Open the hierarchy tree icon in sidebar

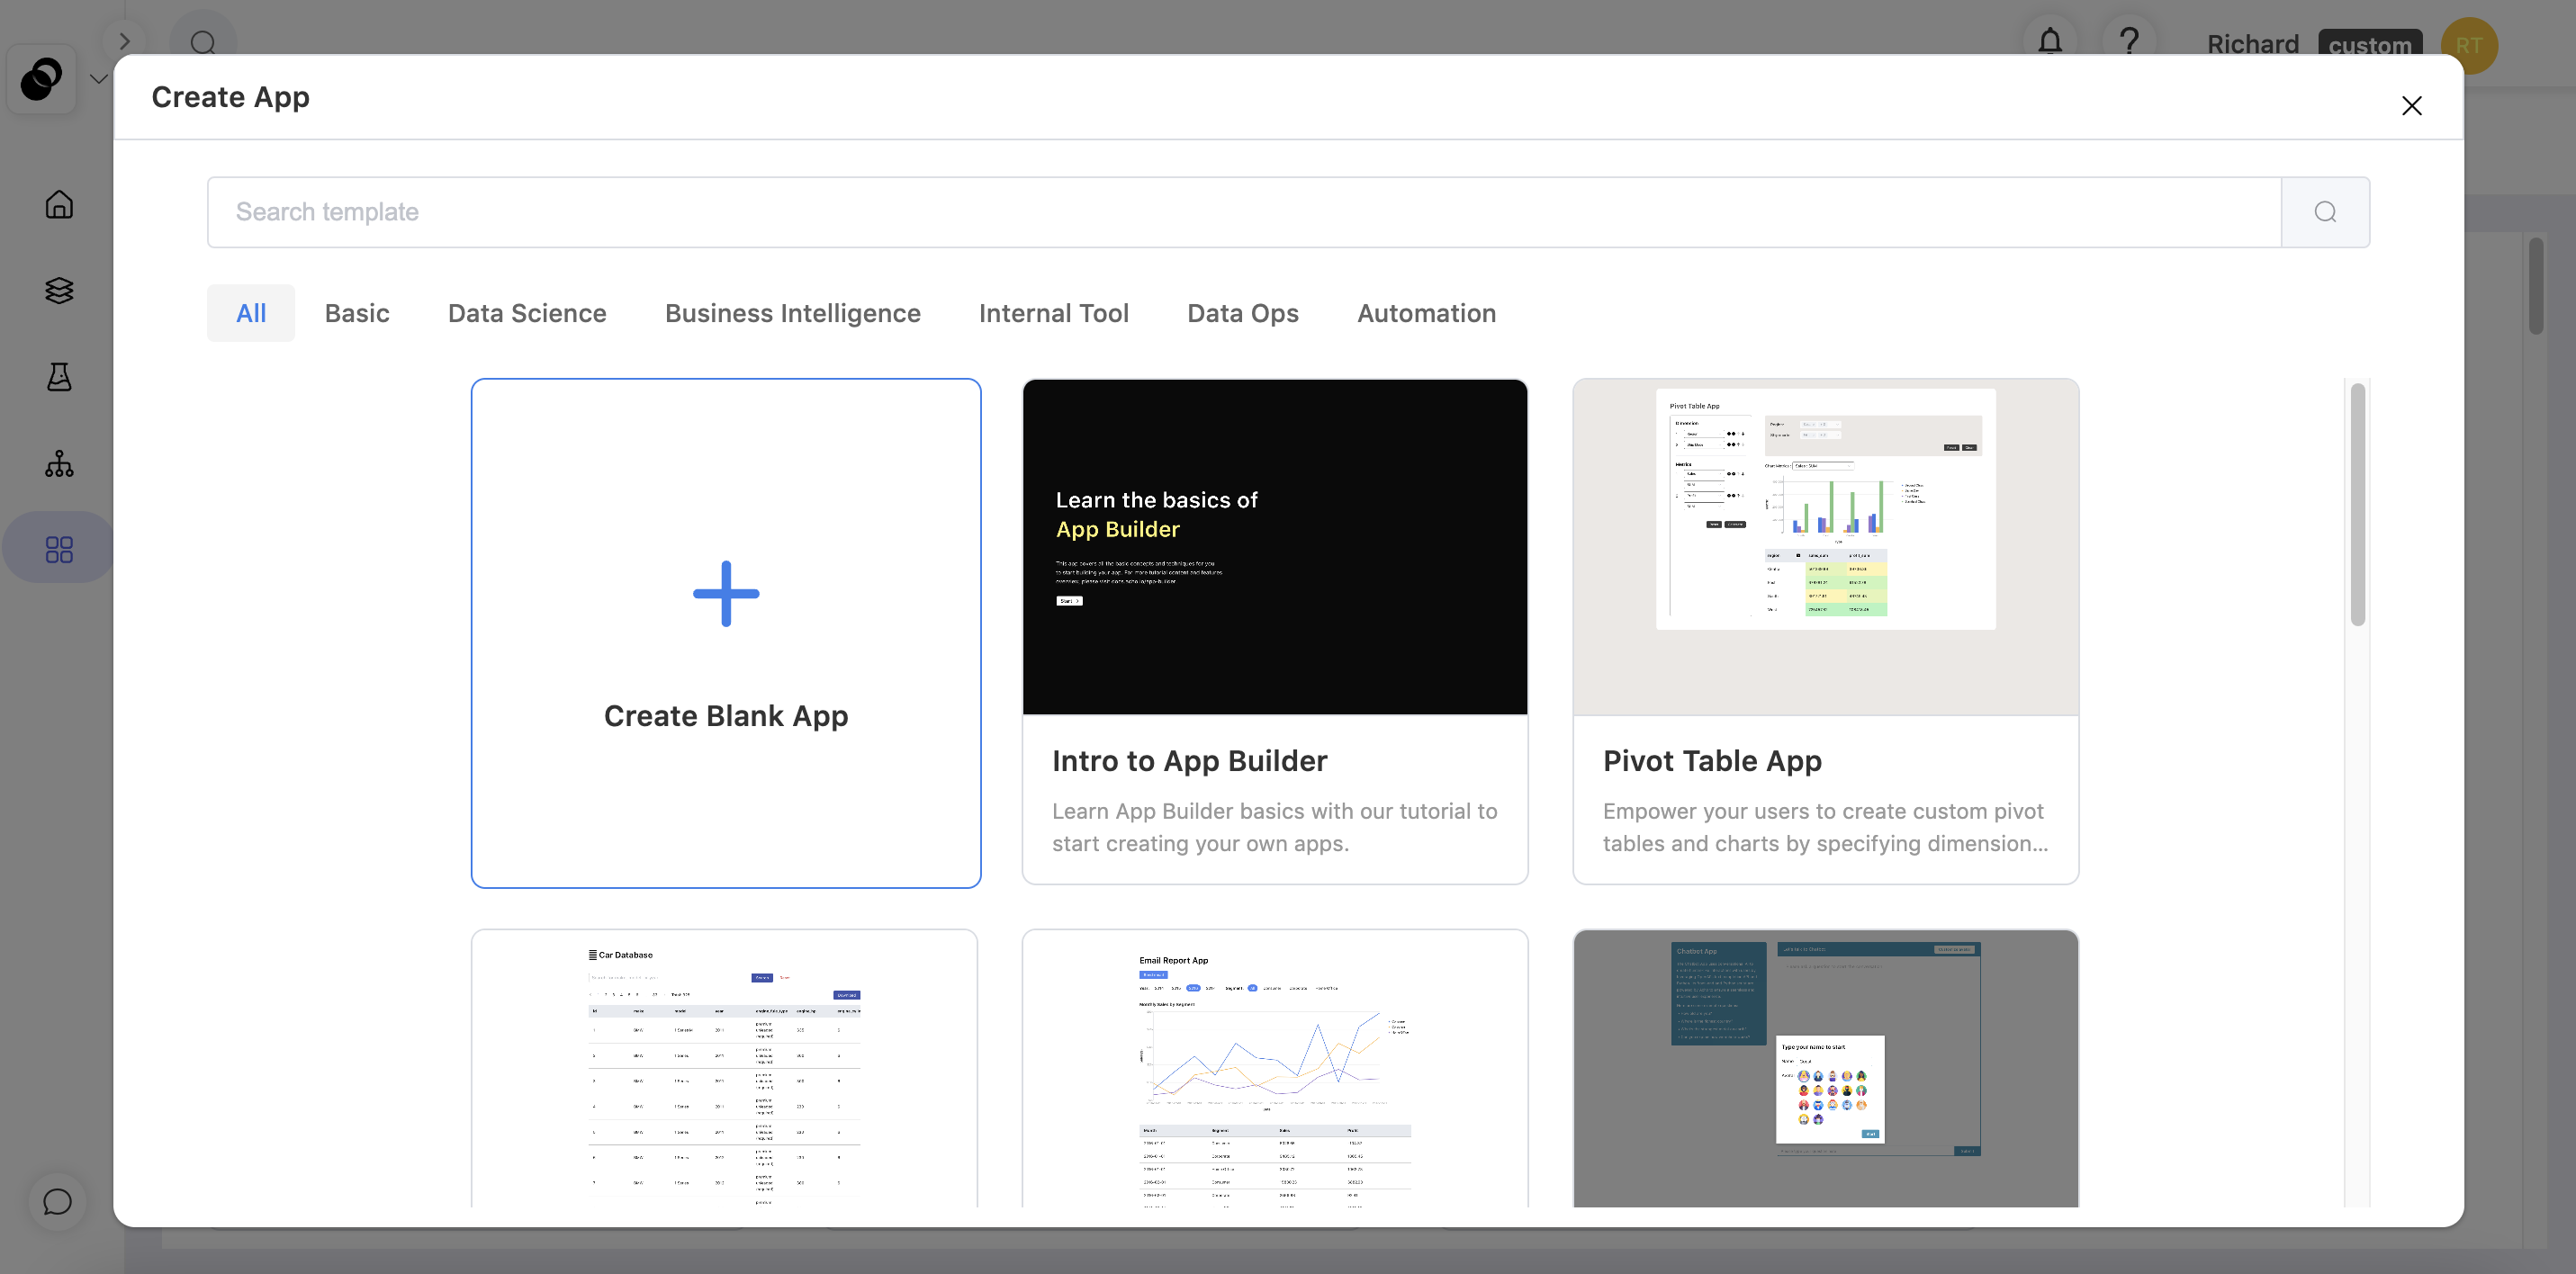click(59, 463)
